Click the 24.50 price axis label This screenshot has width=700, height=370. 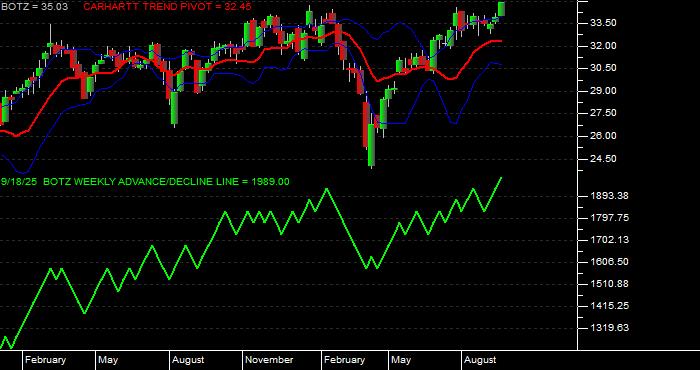(604, 159)
